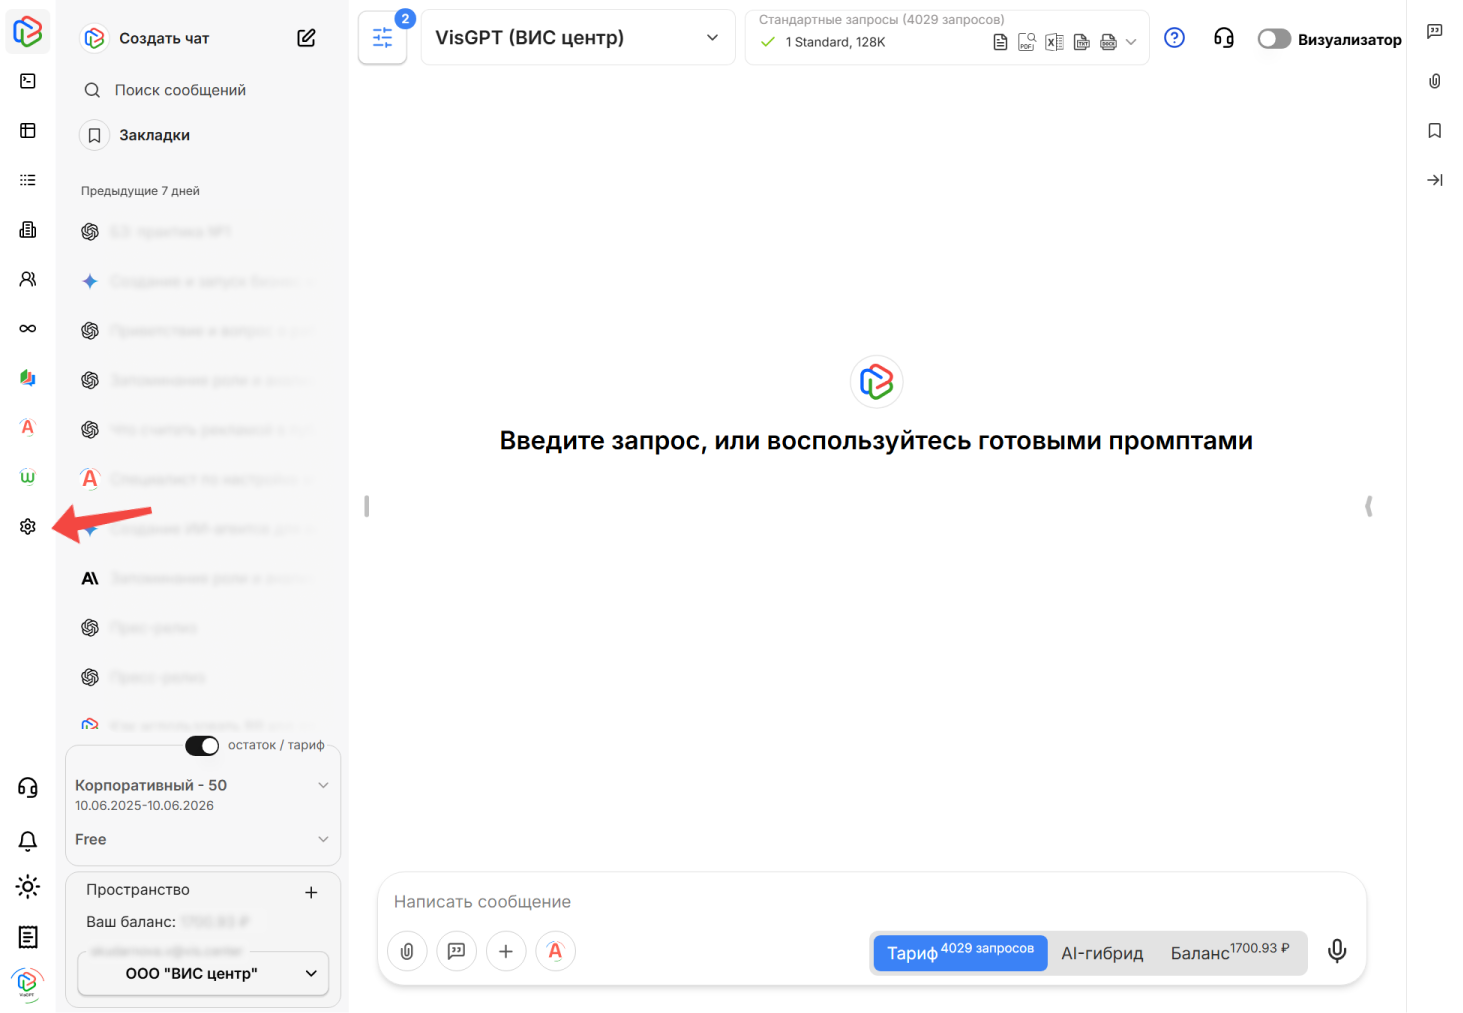The image size is (1463, 1013).
Task: Select the PDF file format icon
Action: [x=1026, y=42]
